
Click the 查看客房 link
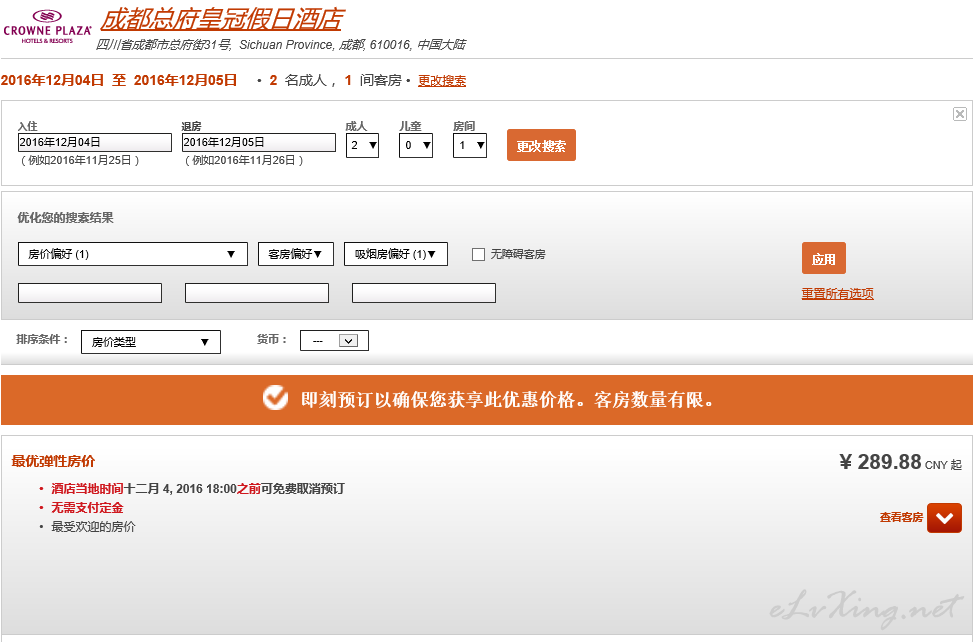coord(901,517)
